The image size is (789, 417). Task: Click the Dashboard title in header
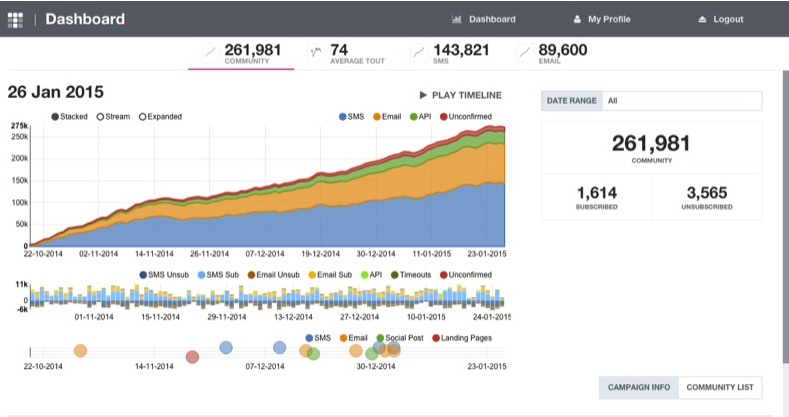pos(85,19)
